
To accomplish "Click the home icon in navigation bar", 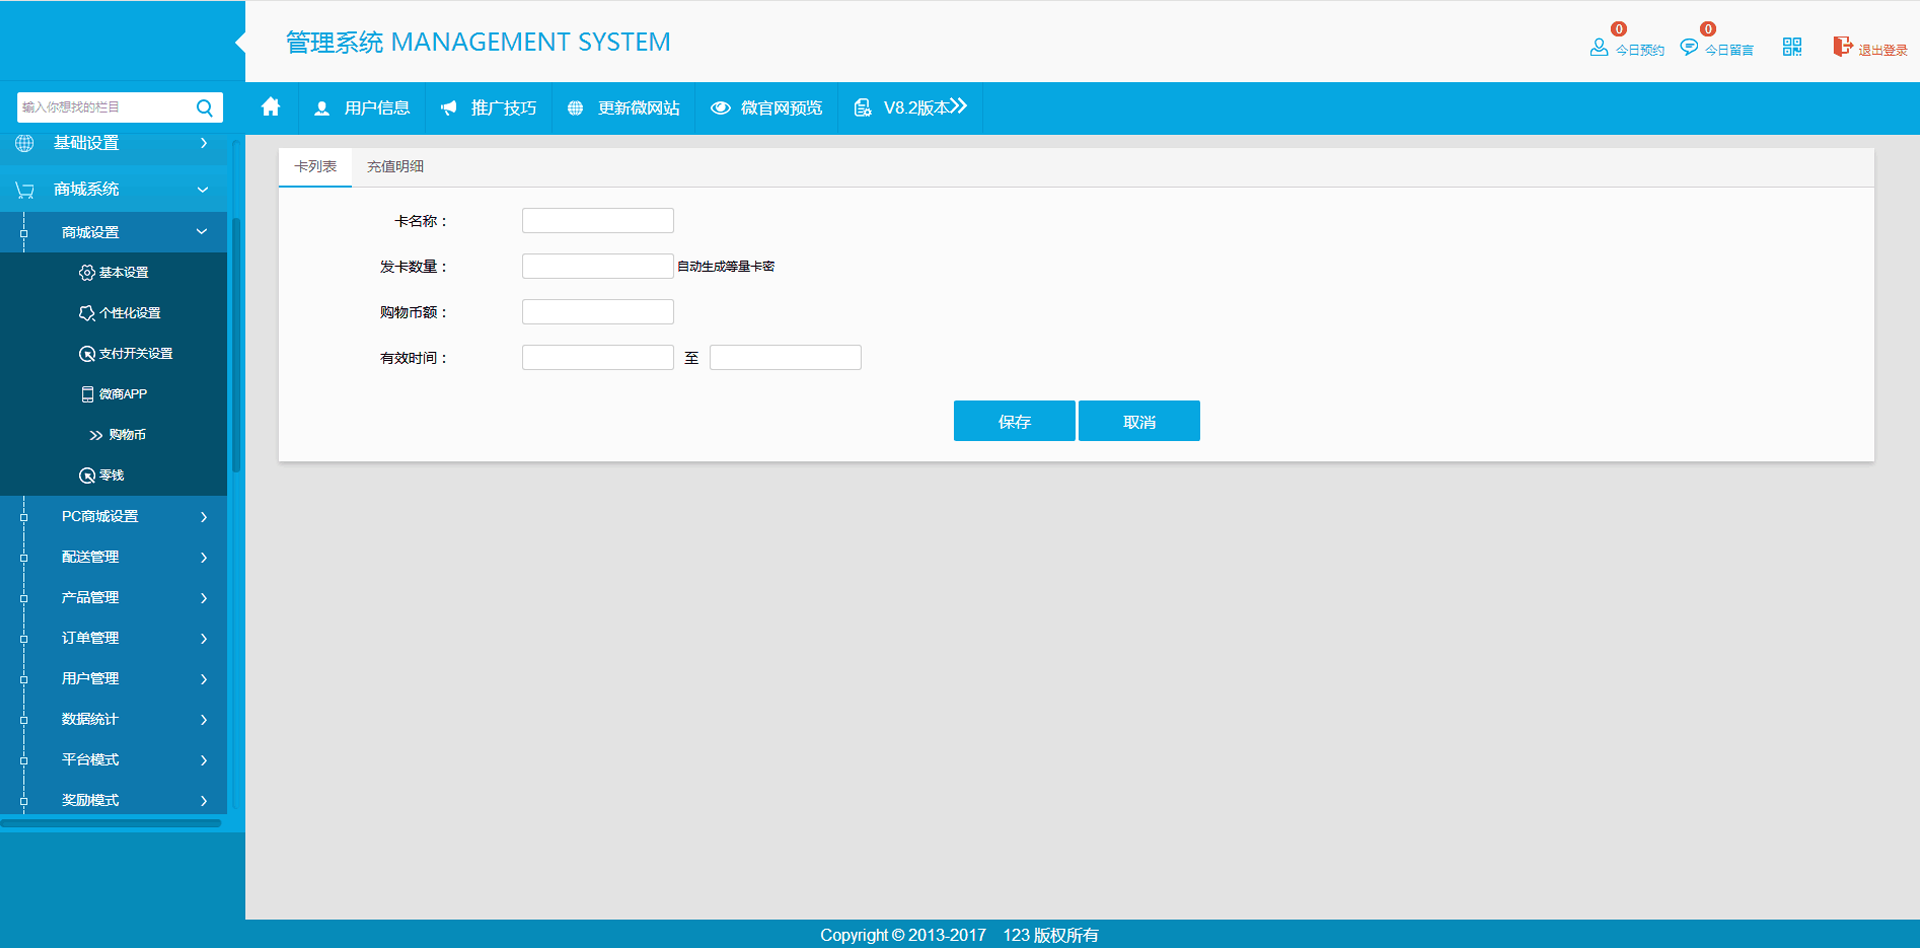I will pos(270,107).
